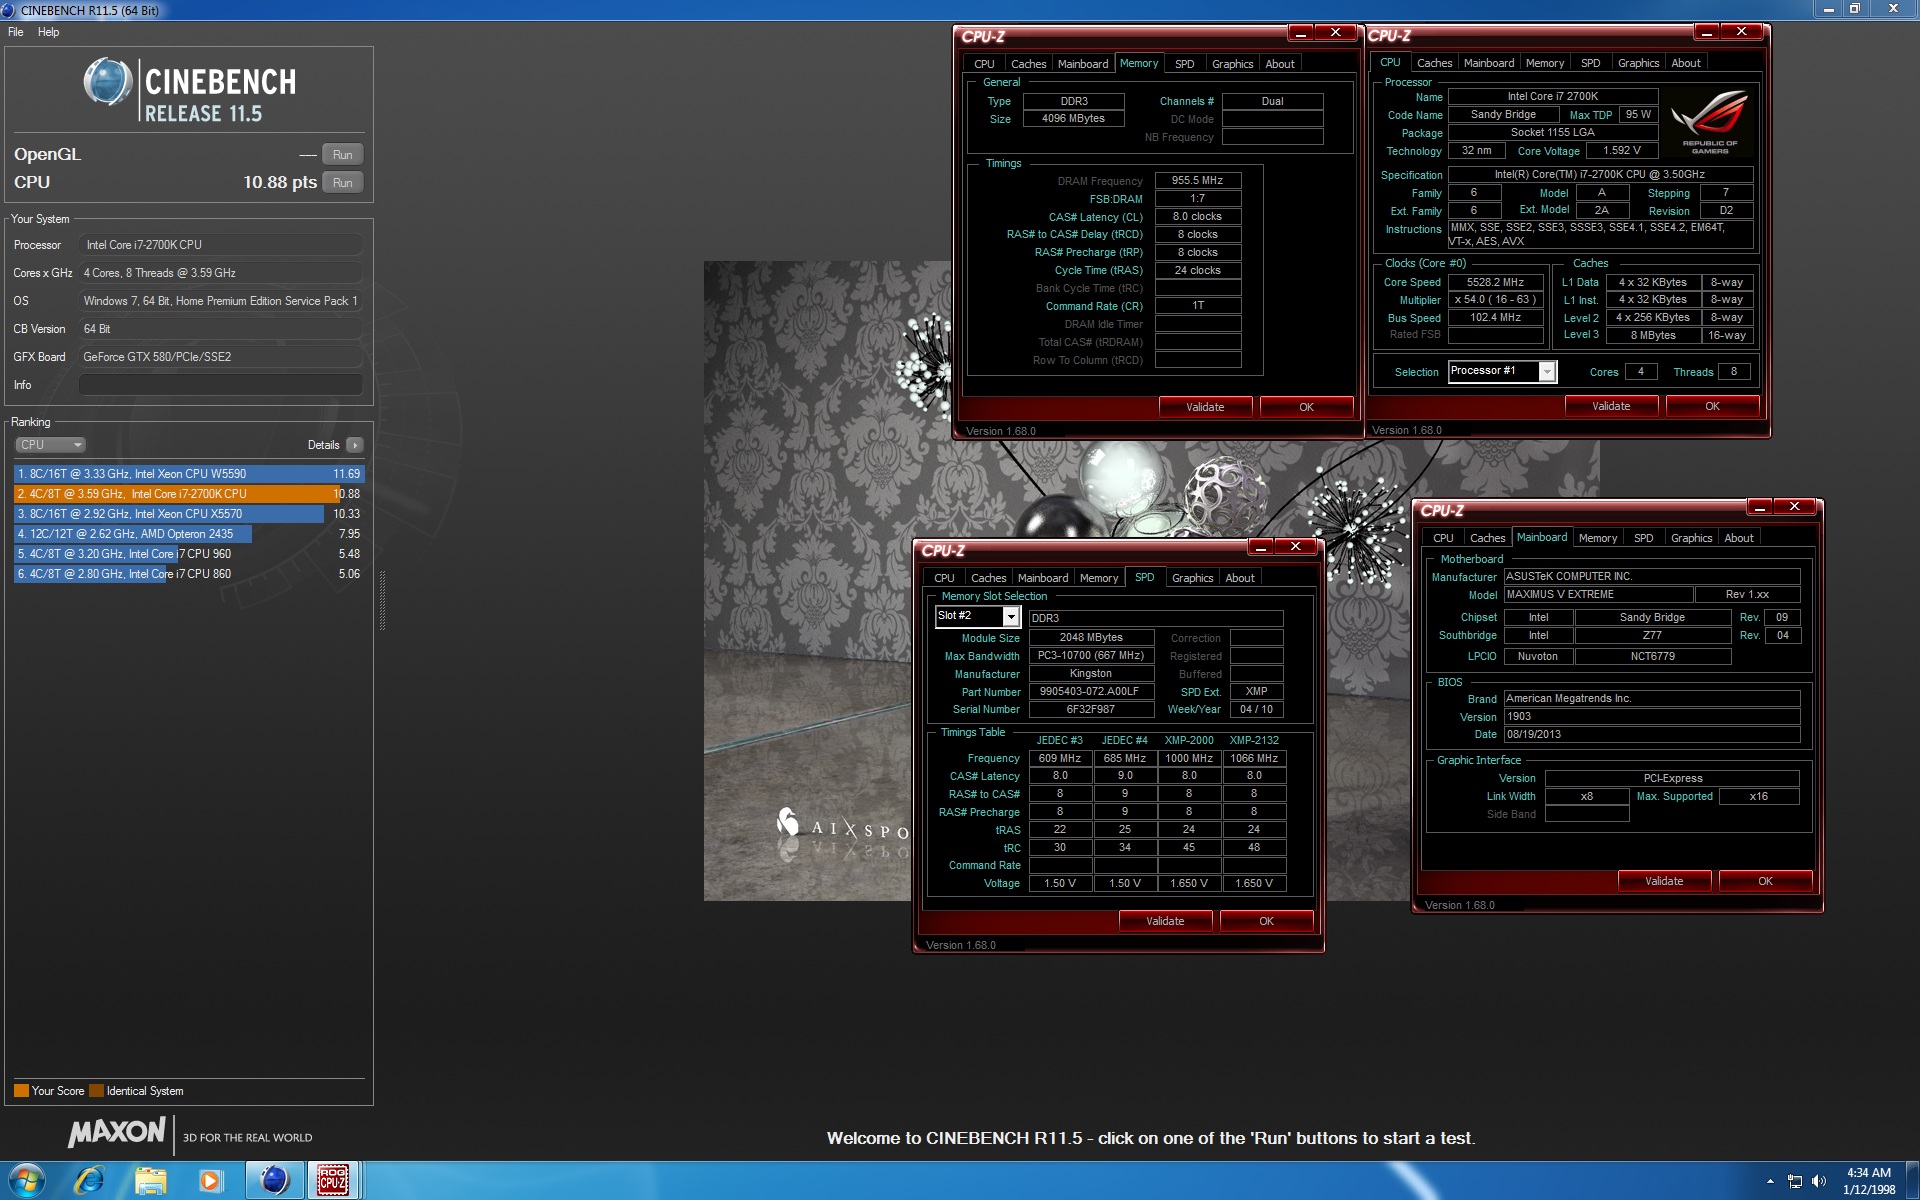Show hidden tray icons arrow
Viewport: 1920px width, 1200px height.
[x=1770, y=1181]
